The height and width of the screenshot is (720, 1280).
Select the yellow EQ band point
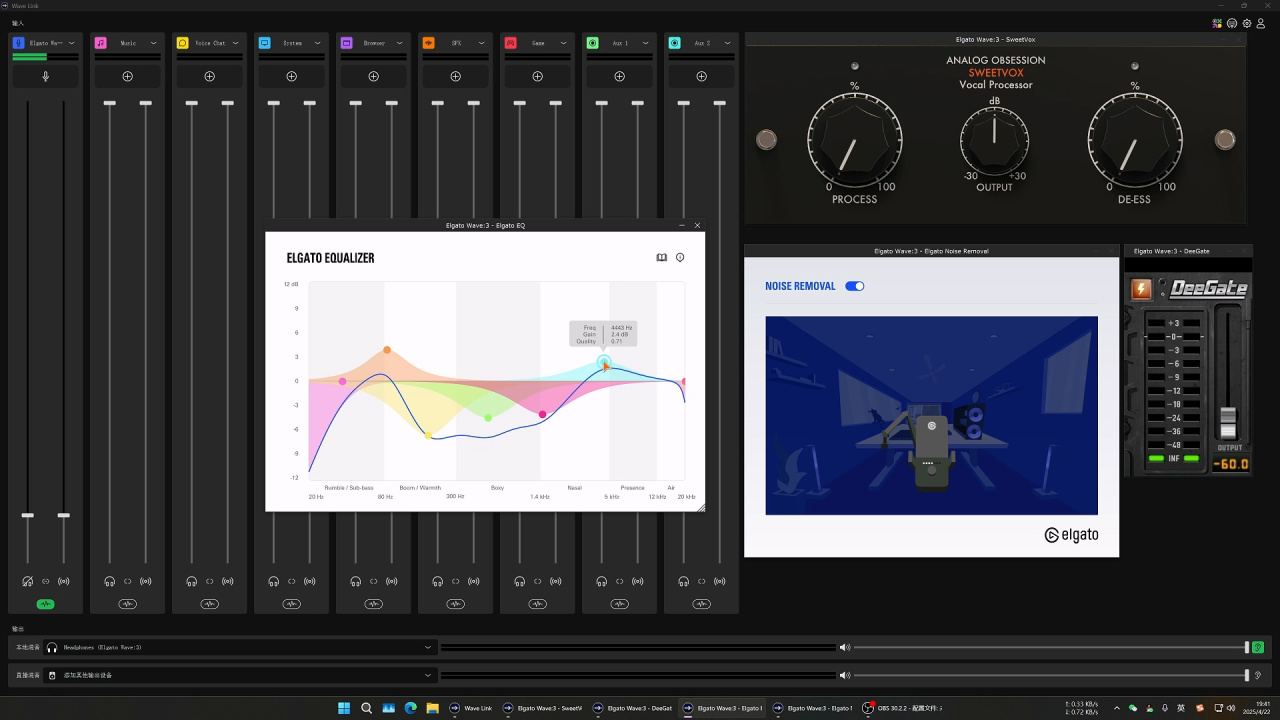click(x=429, y=435)
